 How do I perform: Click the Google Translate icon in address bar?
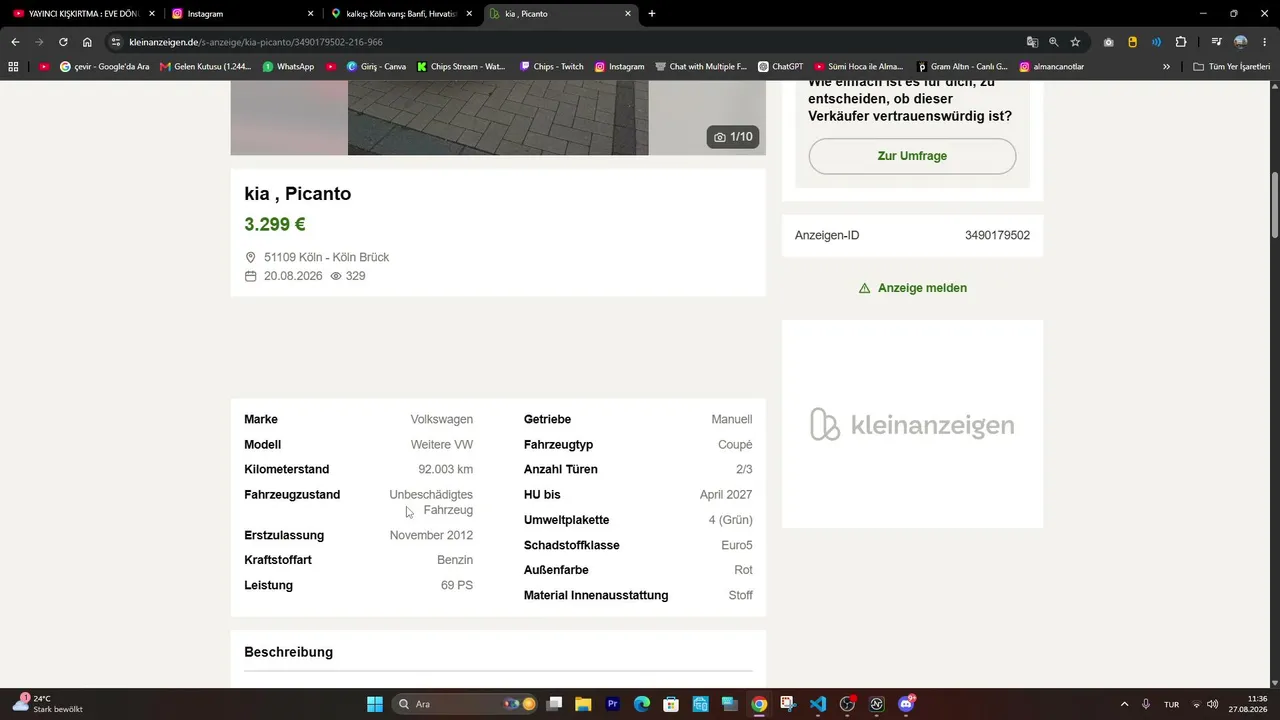pos(1032,42)
